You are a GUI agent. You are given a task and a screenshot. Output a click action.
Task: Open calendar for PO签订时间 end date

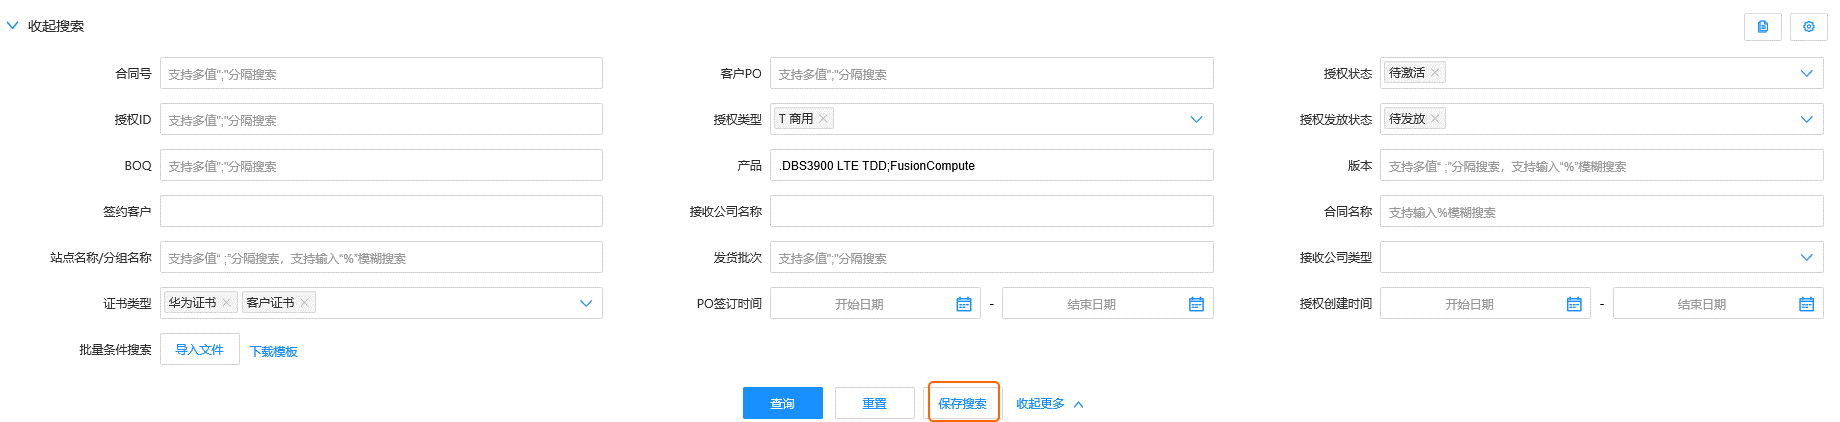(1196, 304)
